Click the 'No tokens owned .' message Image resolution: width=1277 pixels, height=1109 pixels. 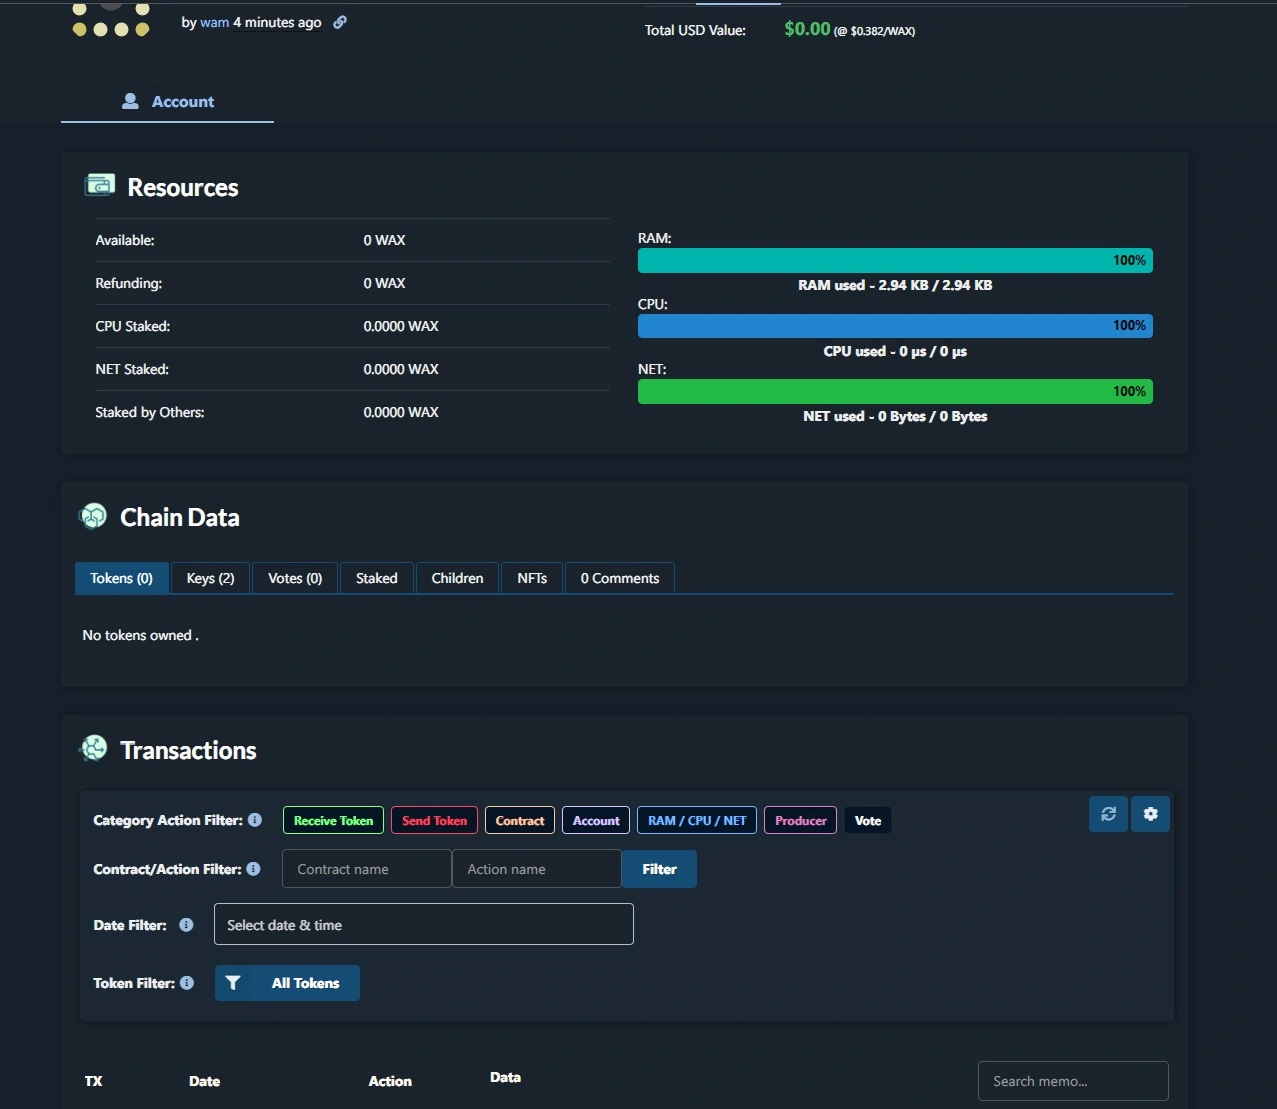(x=140, y=635)
